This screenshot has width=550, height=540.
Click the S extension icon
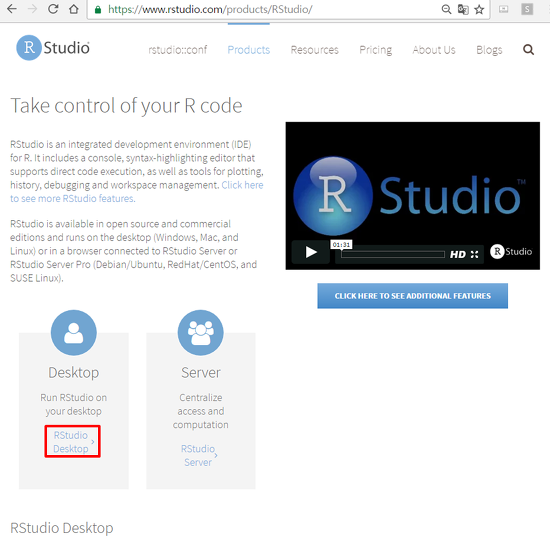(527, 9)
